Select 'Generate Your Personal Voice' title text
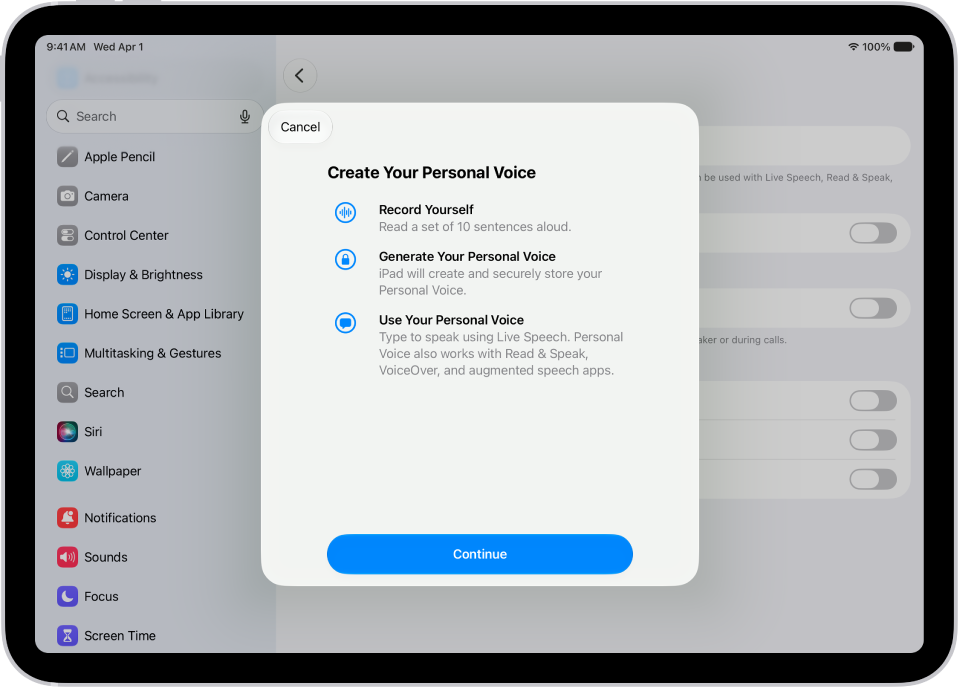Image resolution: width=960 pixels, height=692 pixels. point(467,257)
